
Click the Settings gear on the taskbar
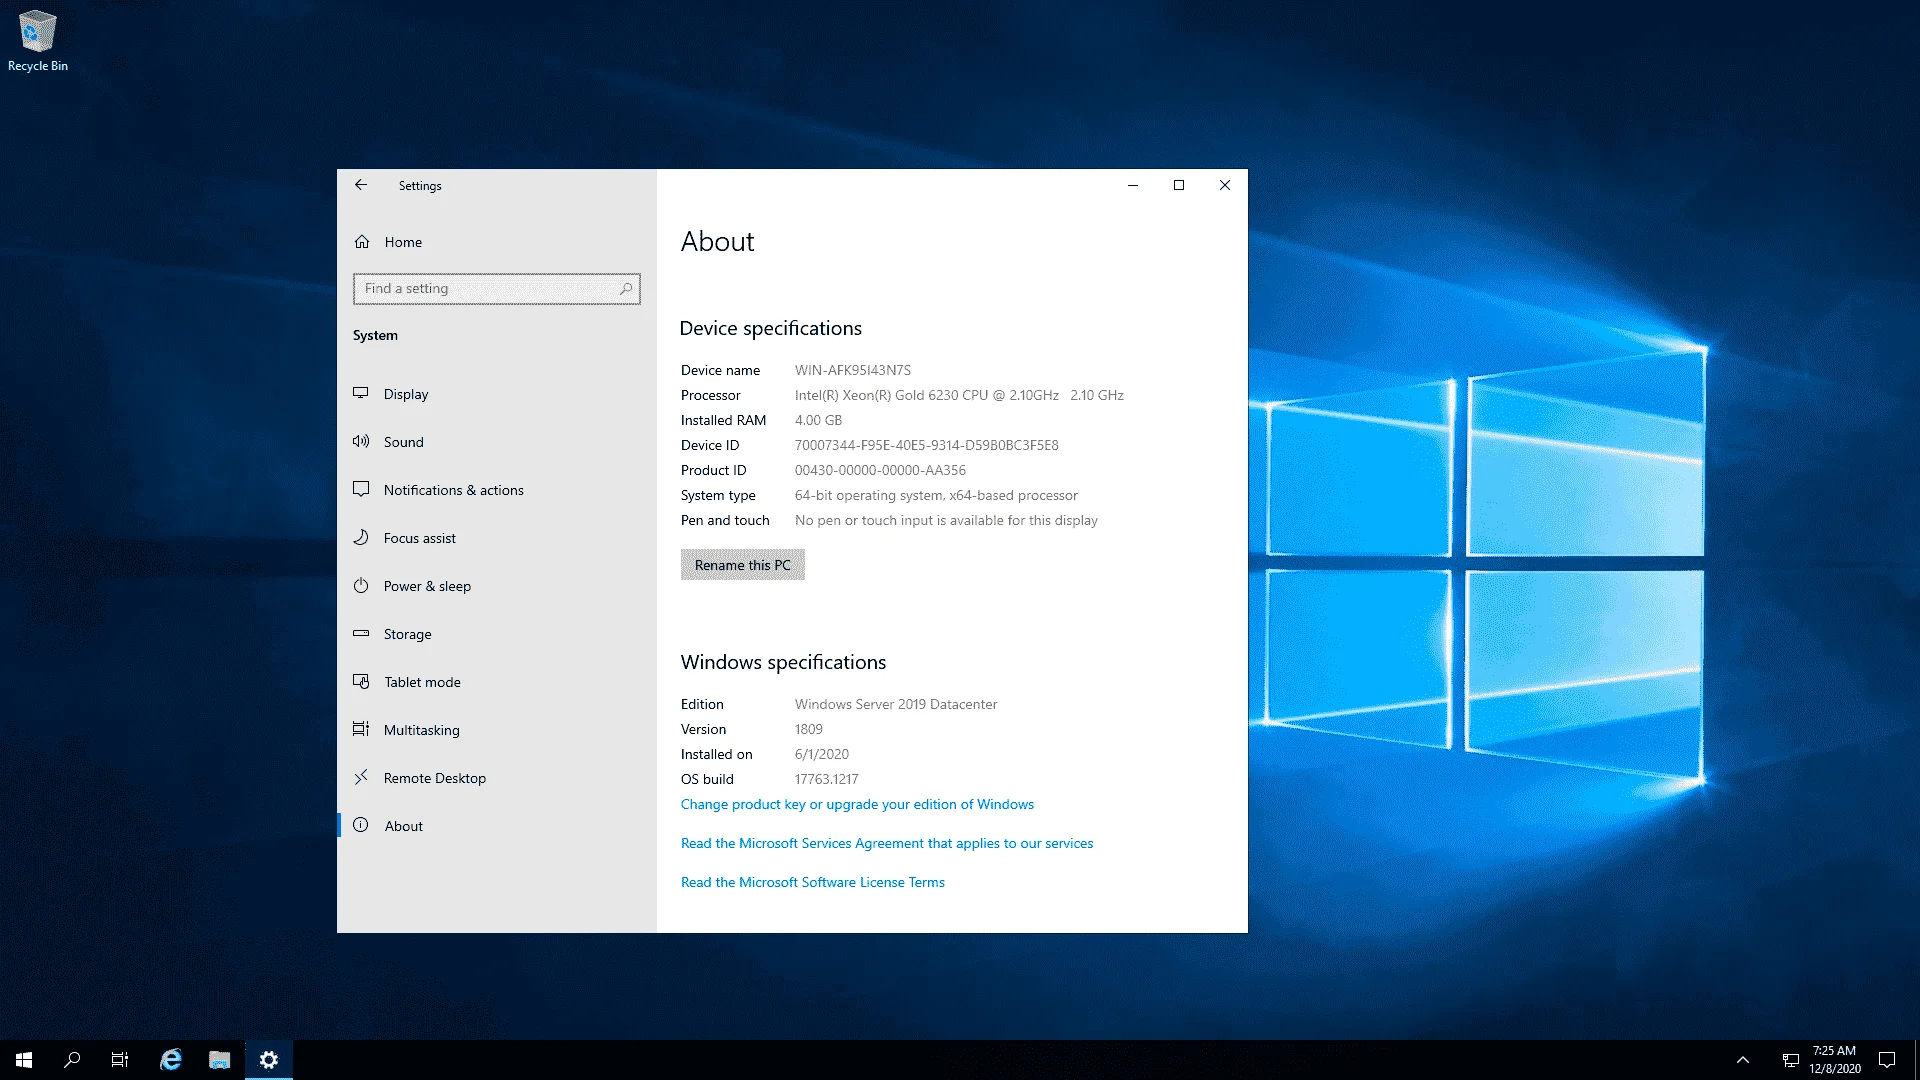269,1060
